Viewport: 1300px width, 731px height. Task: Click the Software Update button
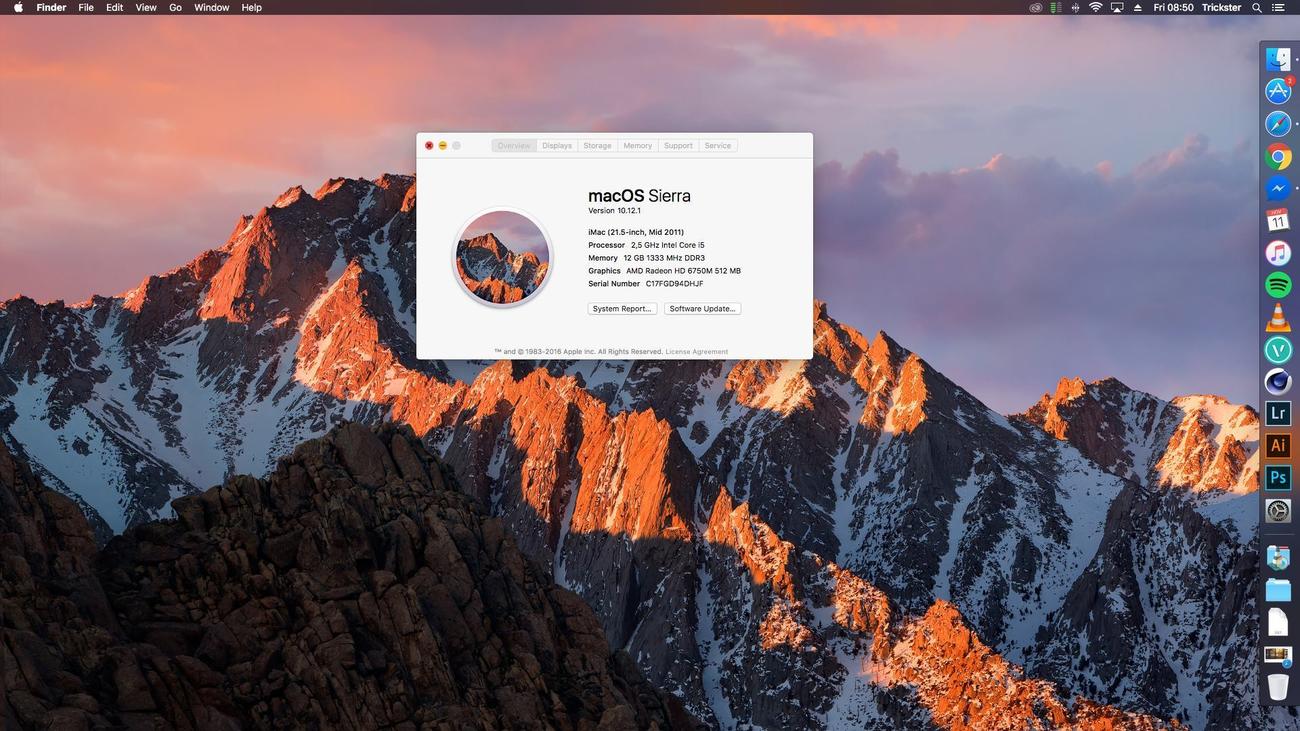pos(702,309)
